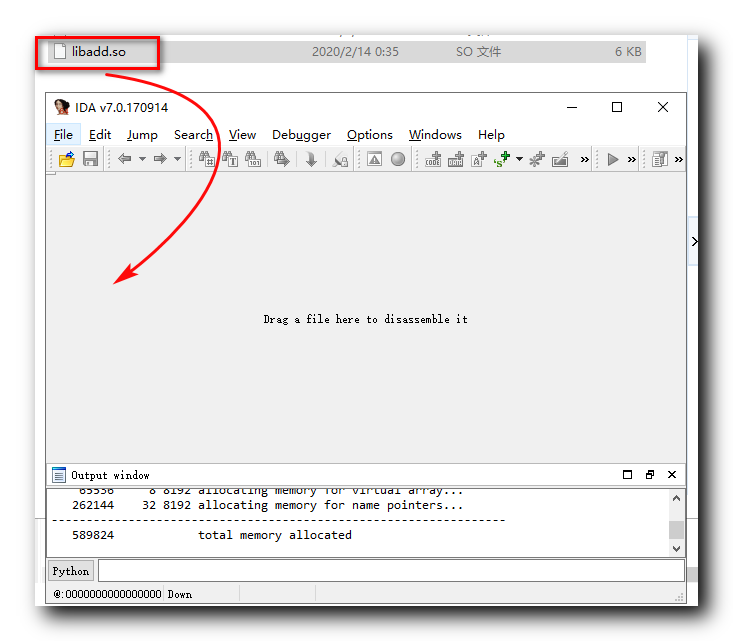
Task: Open the Help menu
Action: (491, 135)
